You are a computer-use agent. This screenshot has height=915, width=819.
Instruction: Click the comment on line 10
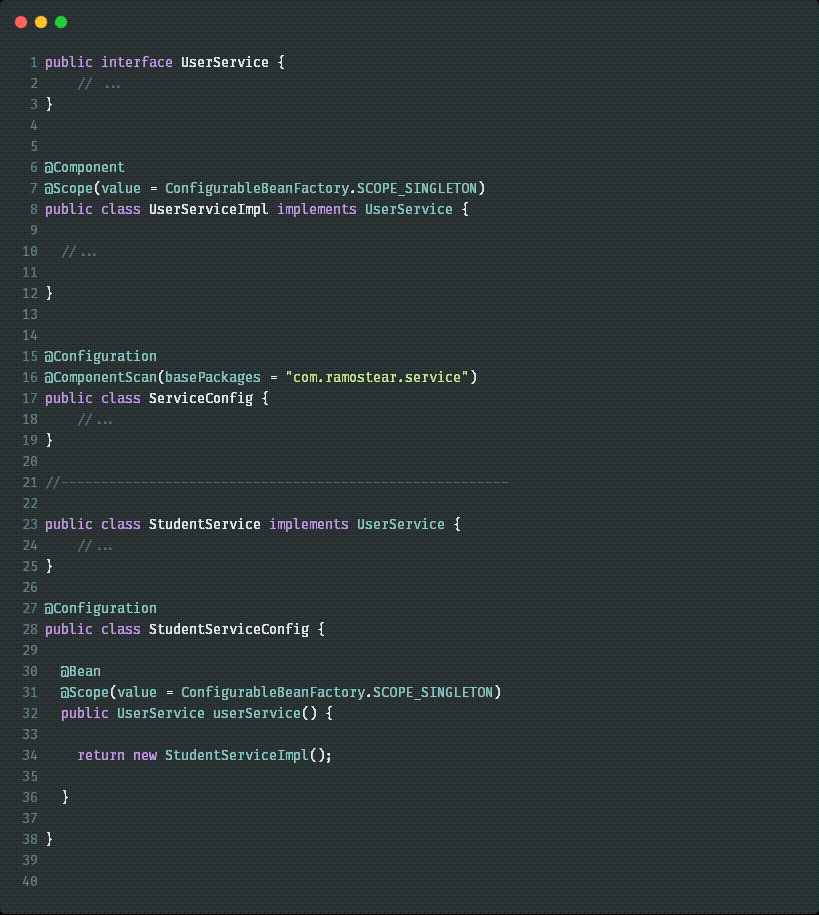click(79, 252)
